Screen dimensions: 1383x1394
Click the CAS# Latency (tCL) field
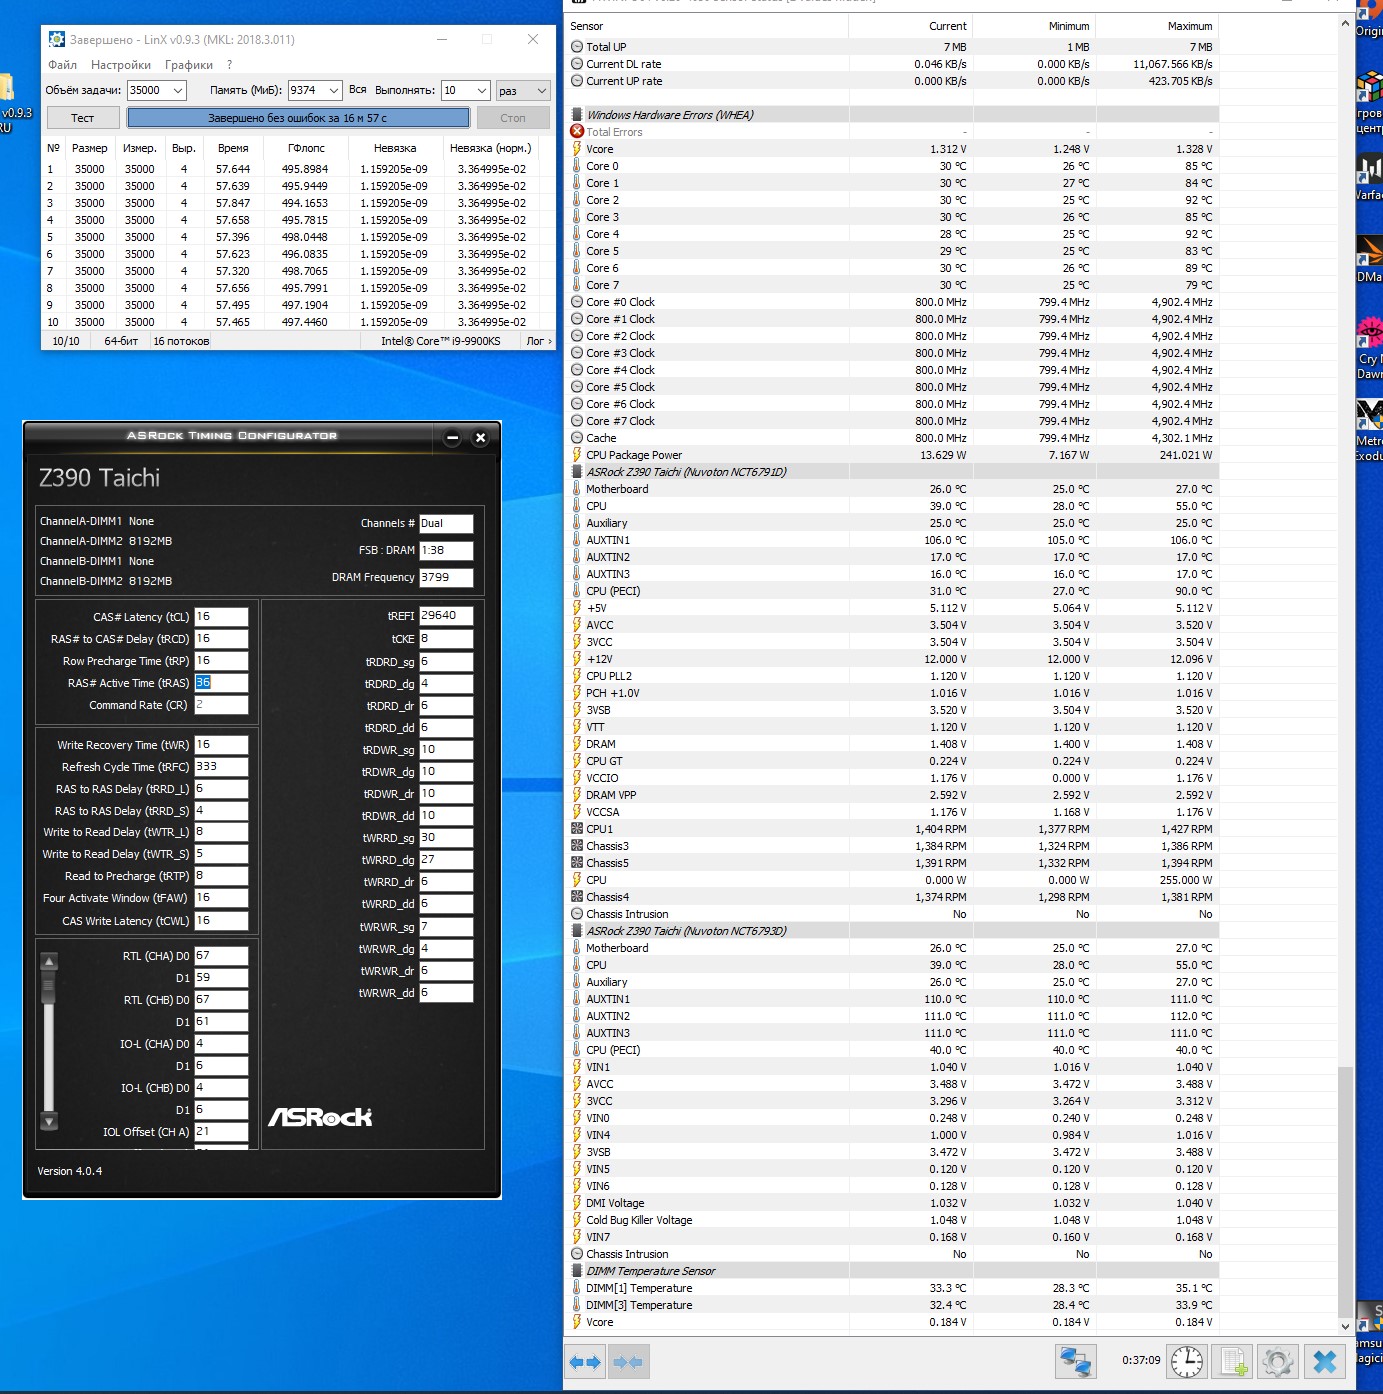pyautogui.click(x=221, y=617)
